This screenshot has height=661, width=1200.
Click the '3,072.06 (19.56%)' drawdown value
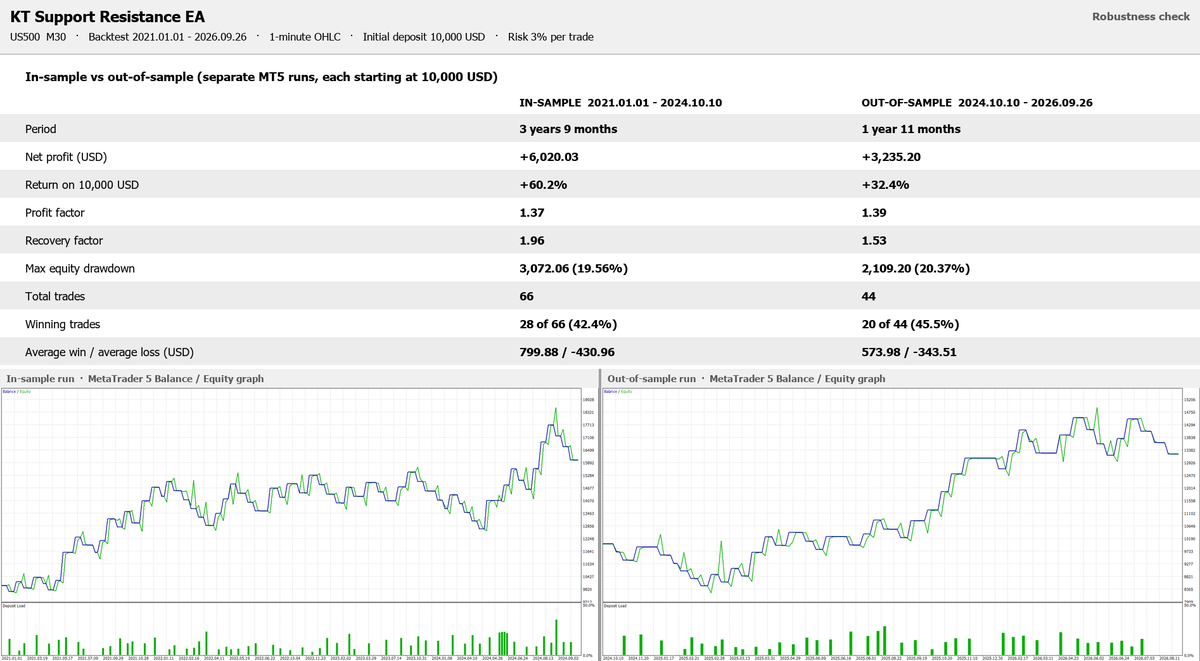(x=572, y=269)
